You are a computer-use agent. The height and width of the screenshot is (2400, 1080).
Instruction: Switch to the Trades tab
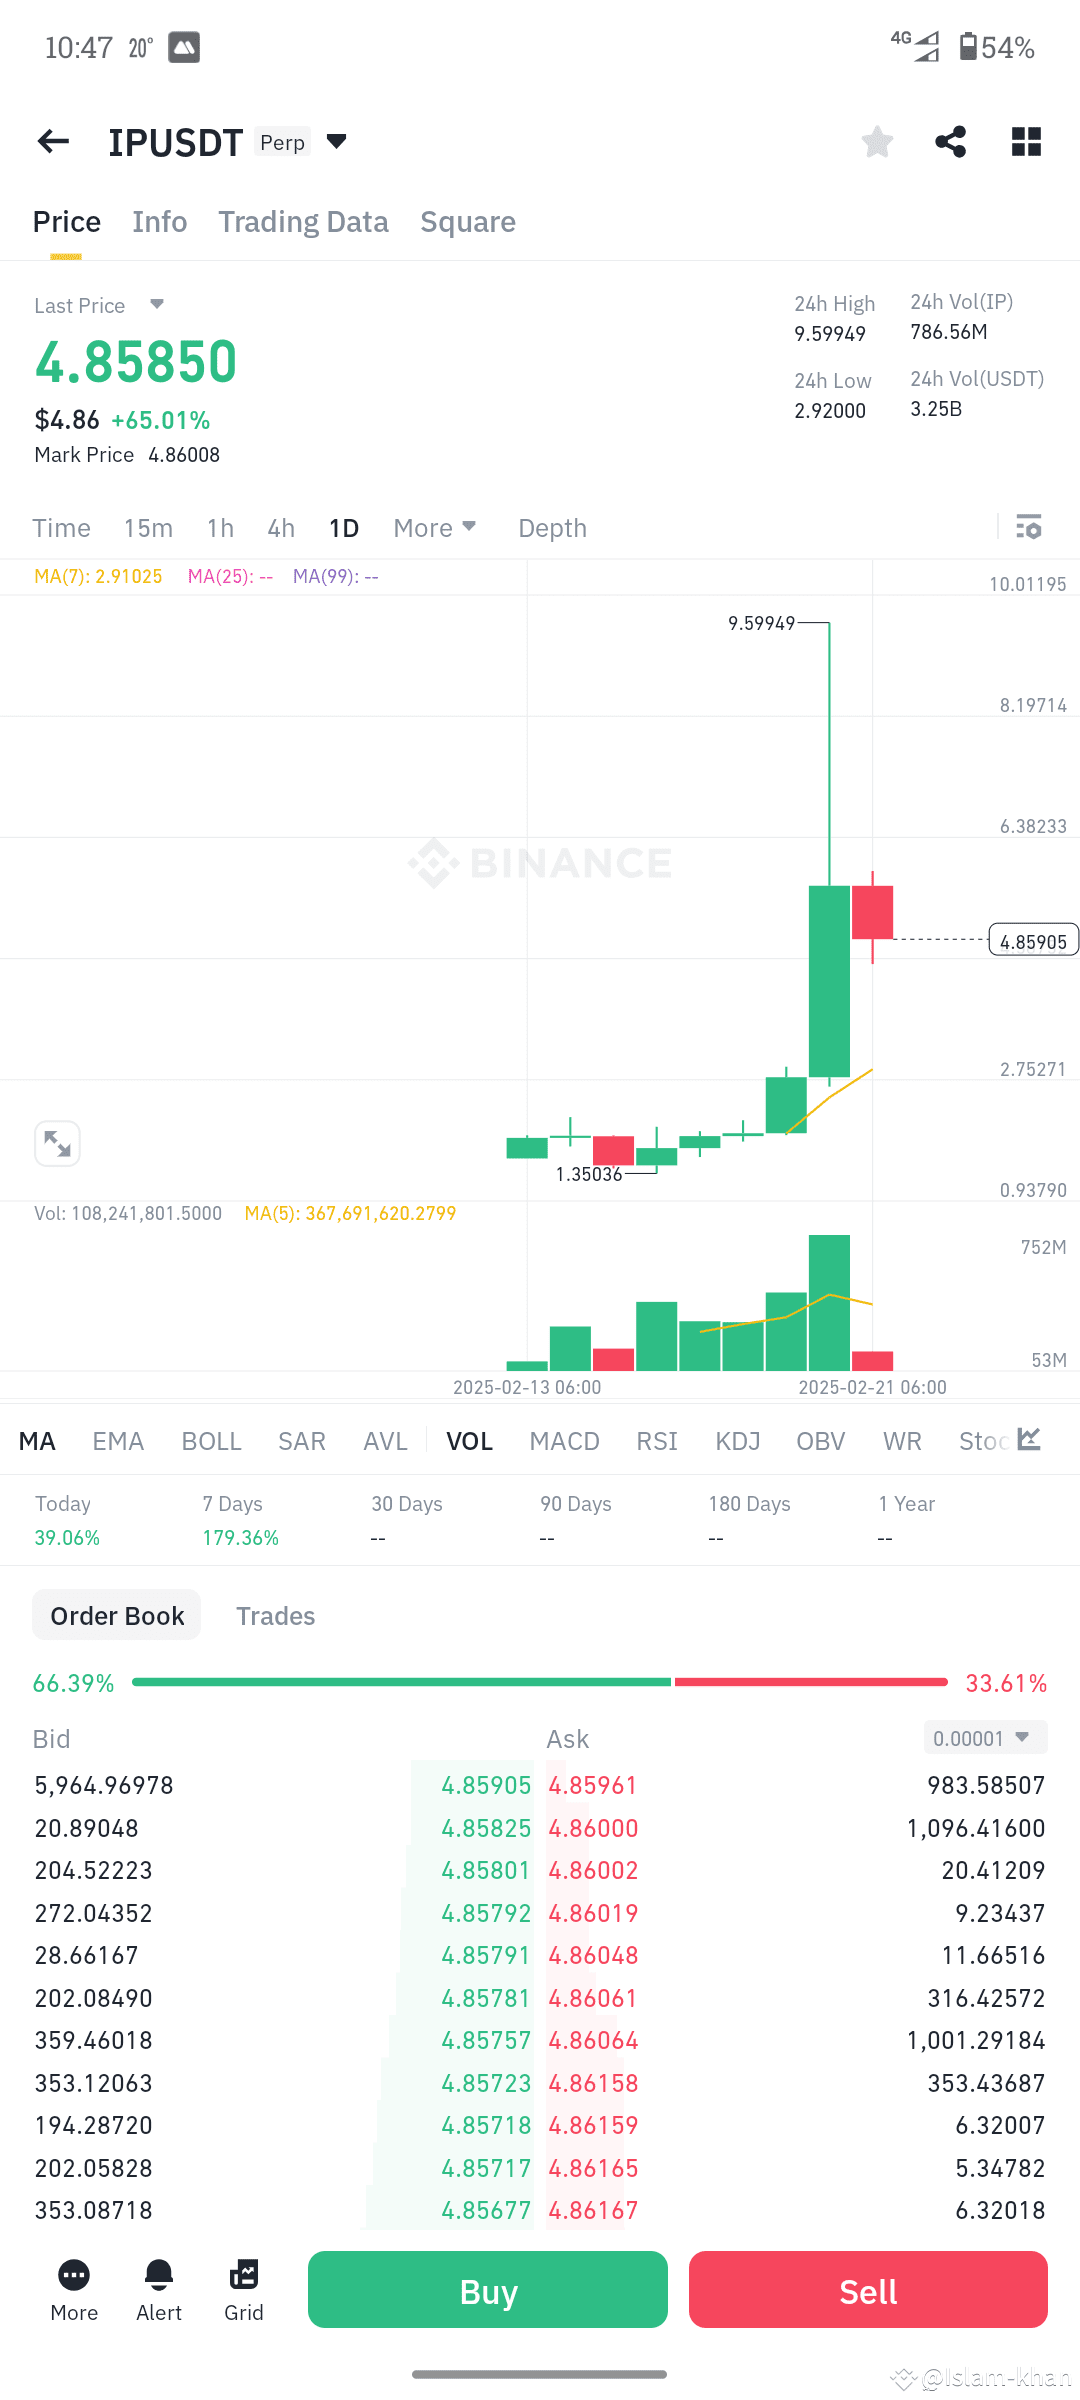(x=276, y=1615)
